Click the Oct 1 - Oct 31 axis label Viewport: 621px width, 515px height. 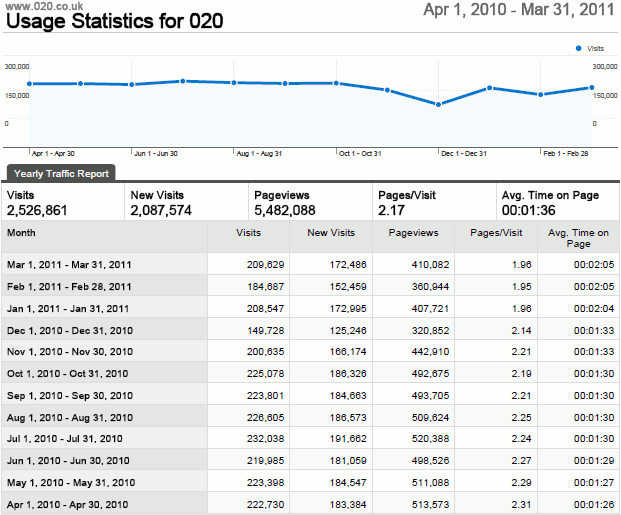[x=360, y=153]
